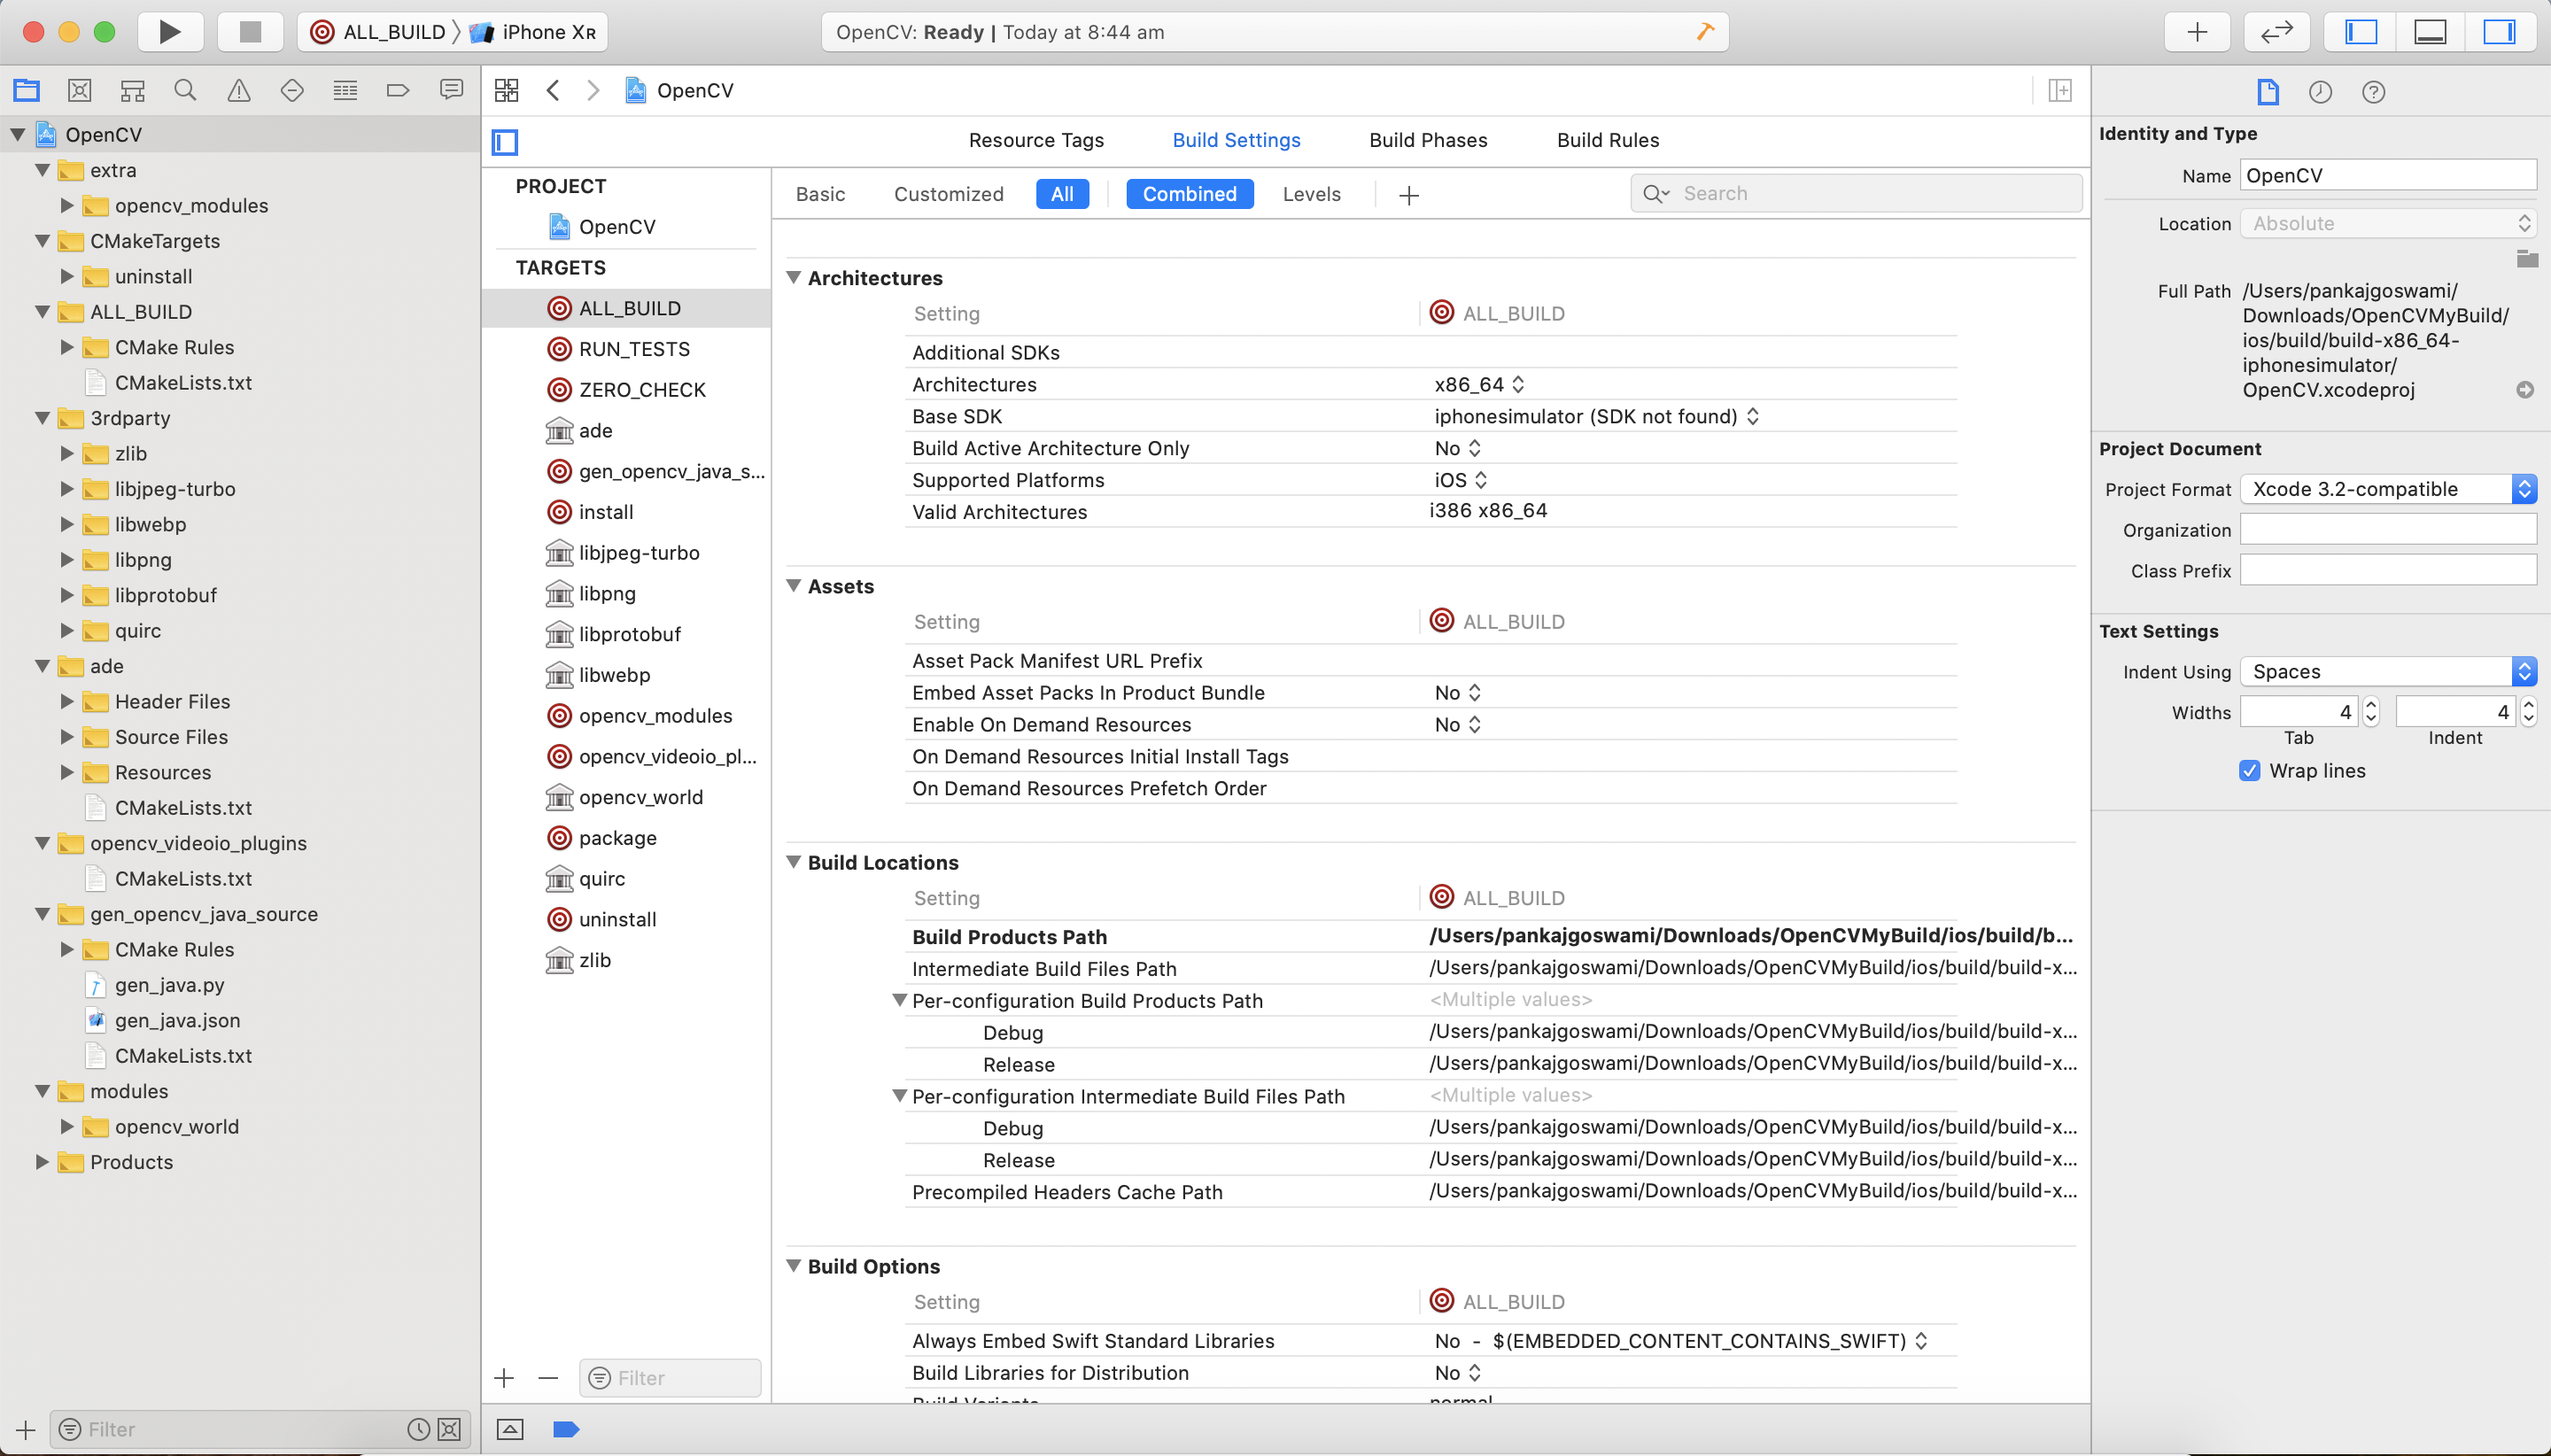Open the Issue navigator warning icon
This screenshot has width=2551, height=1456.
239,91
